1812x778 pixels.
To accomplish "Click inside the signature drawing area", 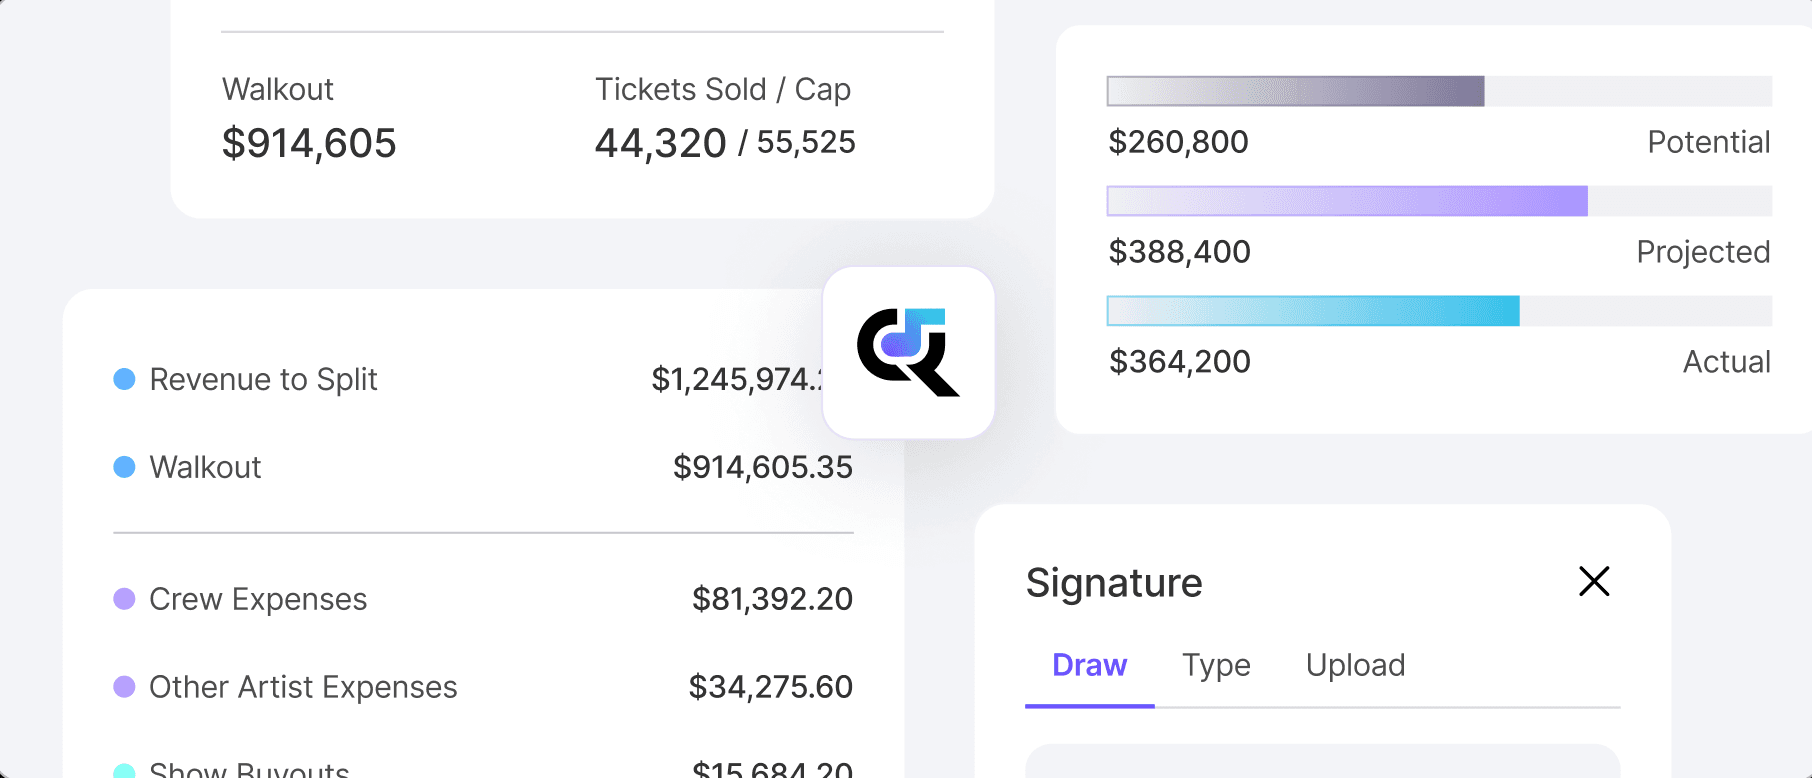I will tap(1322, 762).
